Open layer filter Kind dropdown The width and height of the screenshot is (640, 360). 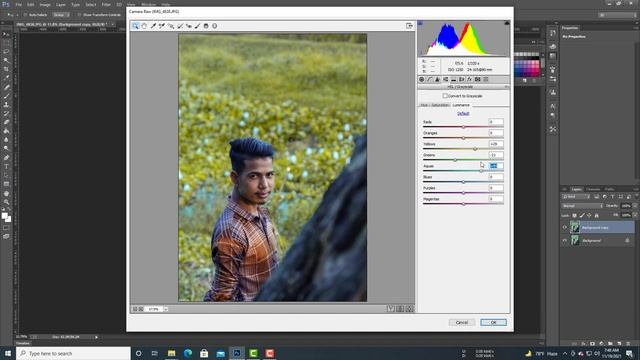pyautogui.click(x=575, y=196)
